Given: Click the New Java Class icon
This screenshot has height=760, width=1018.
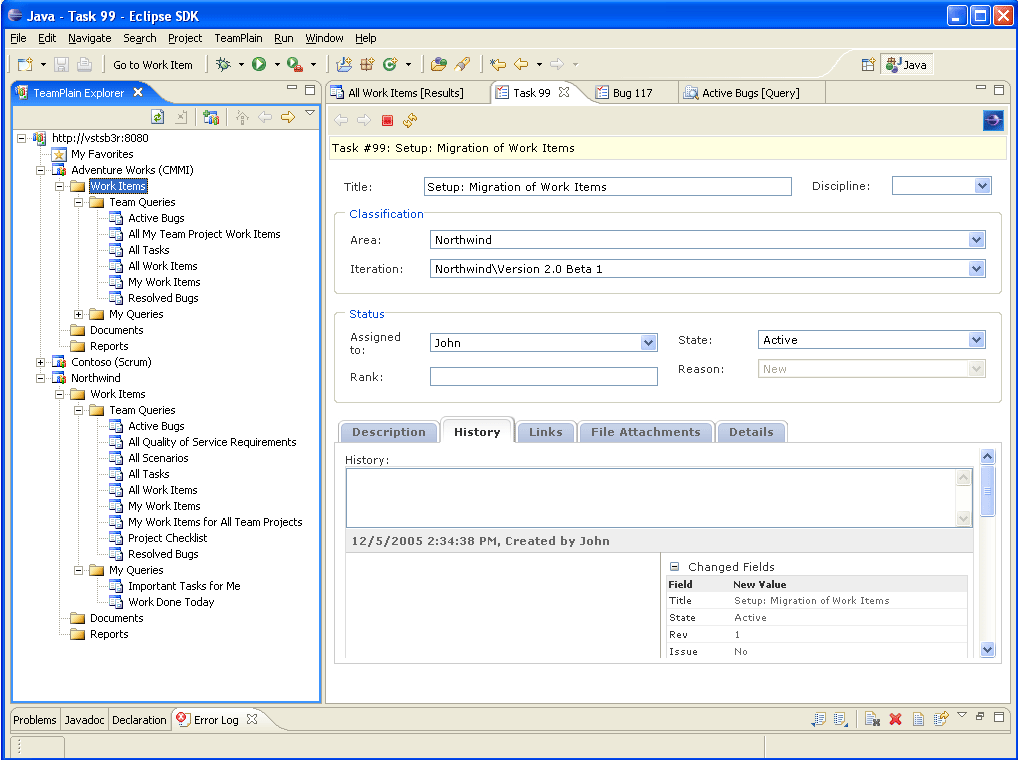Looking at the screenshot, I should tap(390, 64).
